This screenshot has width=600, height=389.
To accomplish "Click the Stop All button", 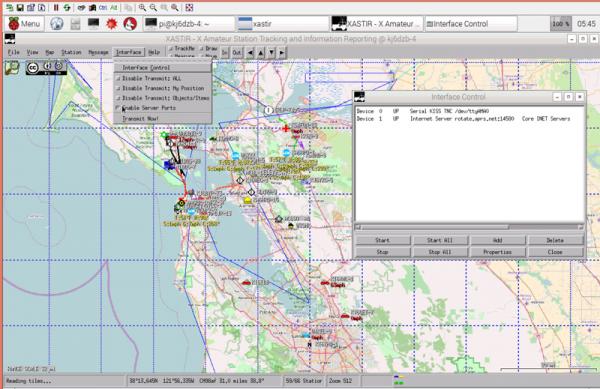I will pyautogui.click(x=440, y=252).
